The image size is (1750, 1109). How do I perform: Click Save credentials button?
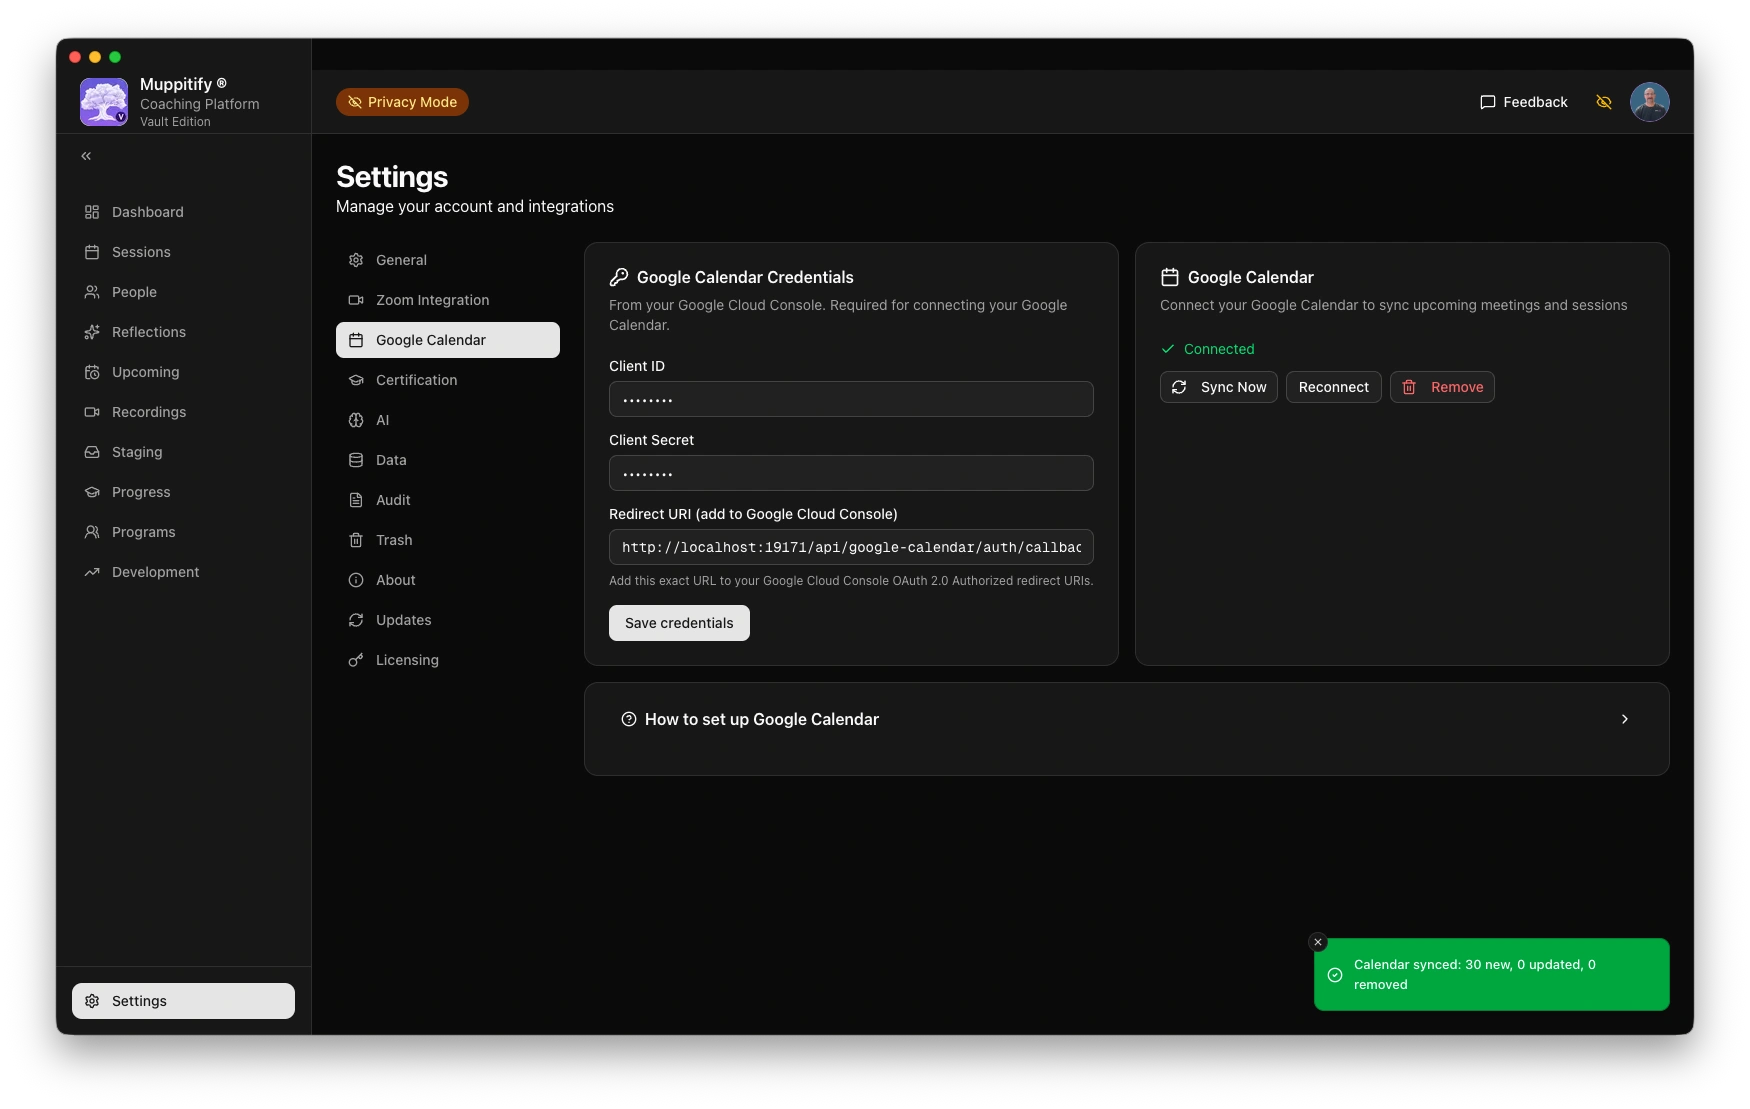pos(679,623)
